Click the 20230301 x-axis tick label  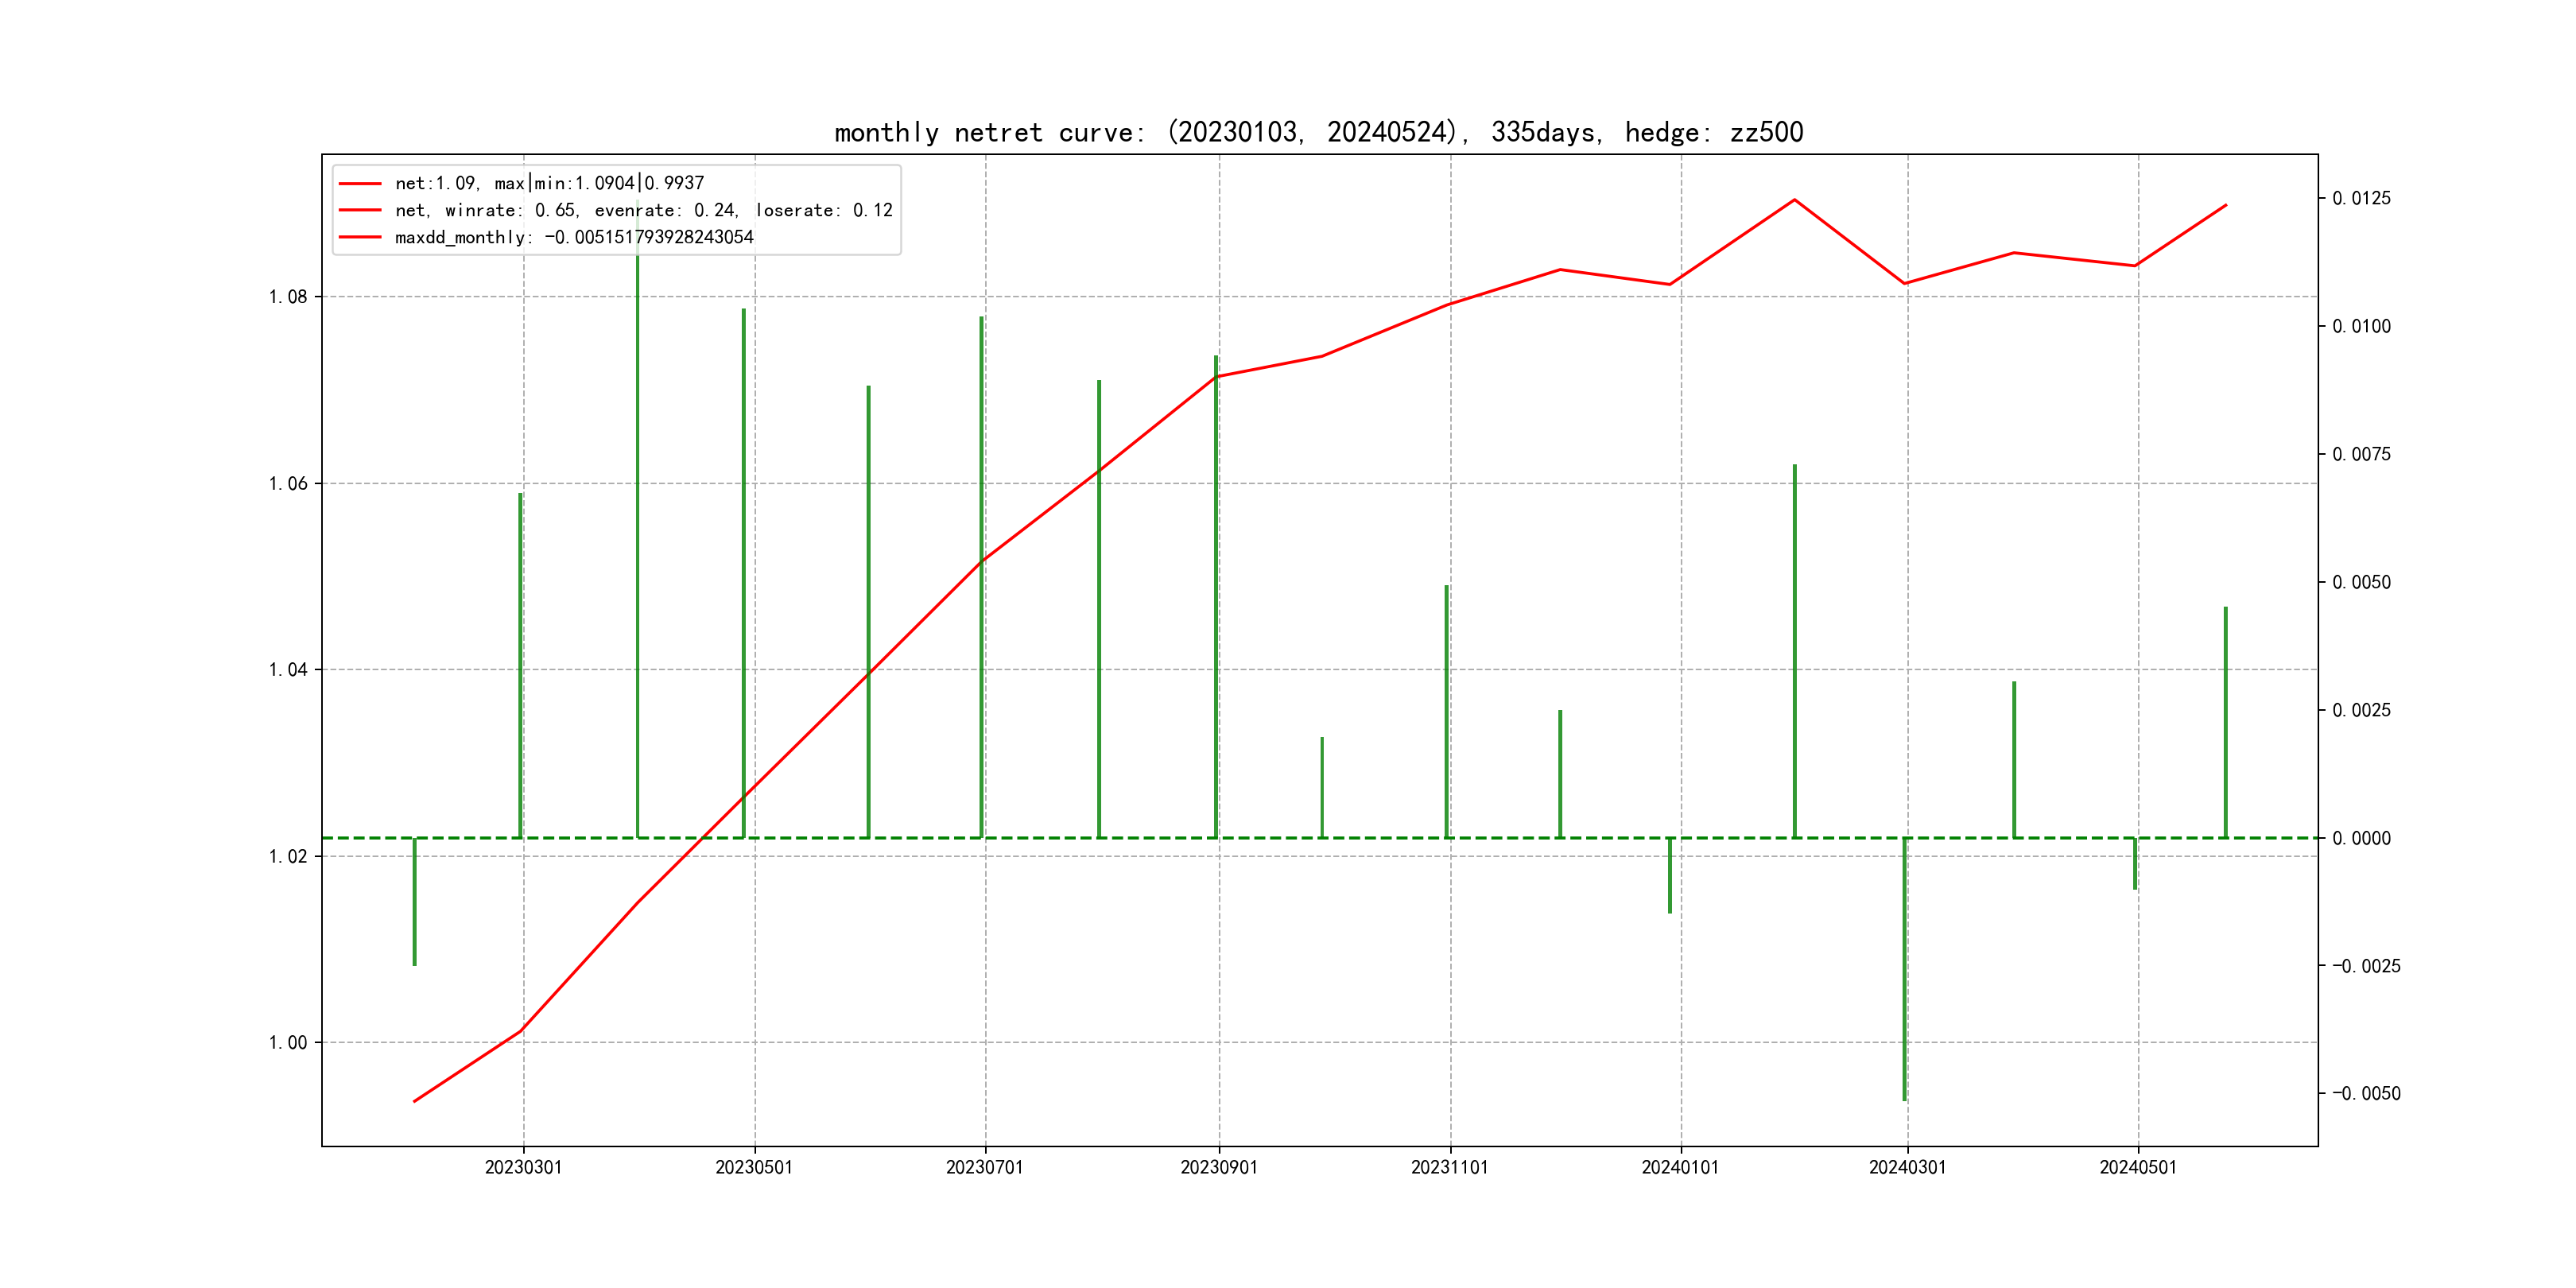coord(523,1168)
